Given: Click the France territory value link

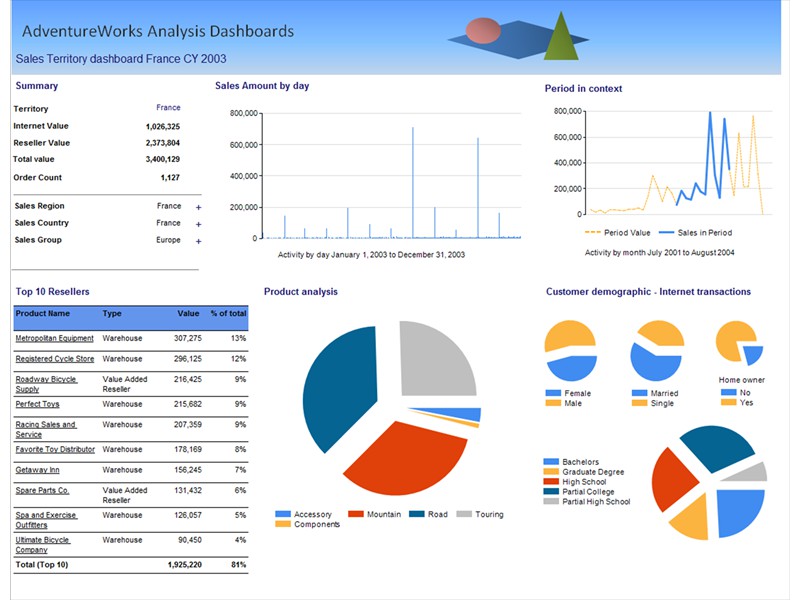Looking at the screenshot, I should pos(168,108).
